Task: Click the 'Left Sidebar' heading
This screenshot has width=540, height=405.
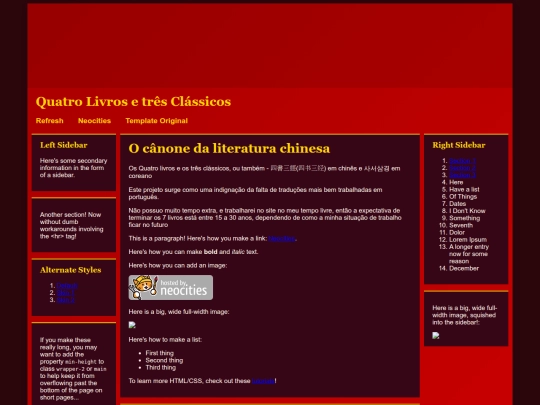Action: coord(64,145)
